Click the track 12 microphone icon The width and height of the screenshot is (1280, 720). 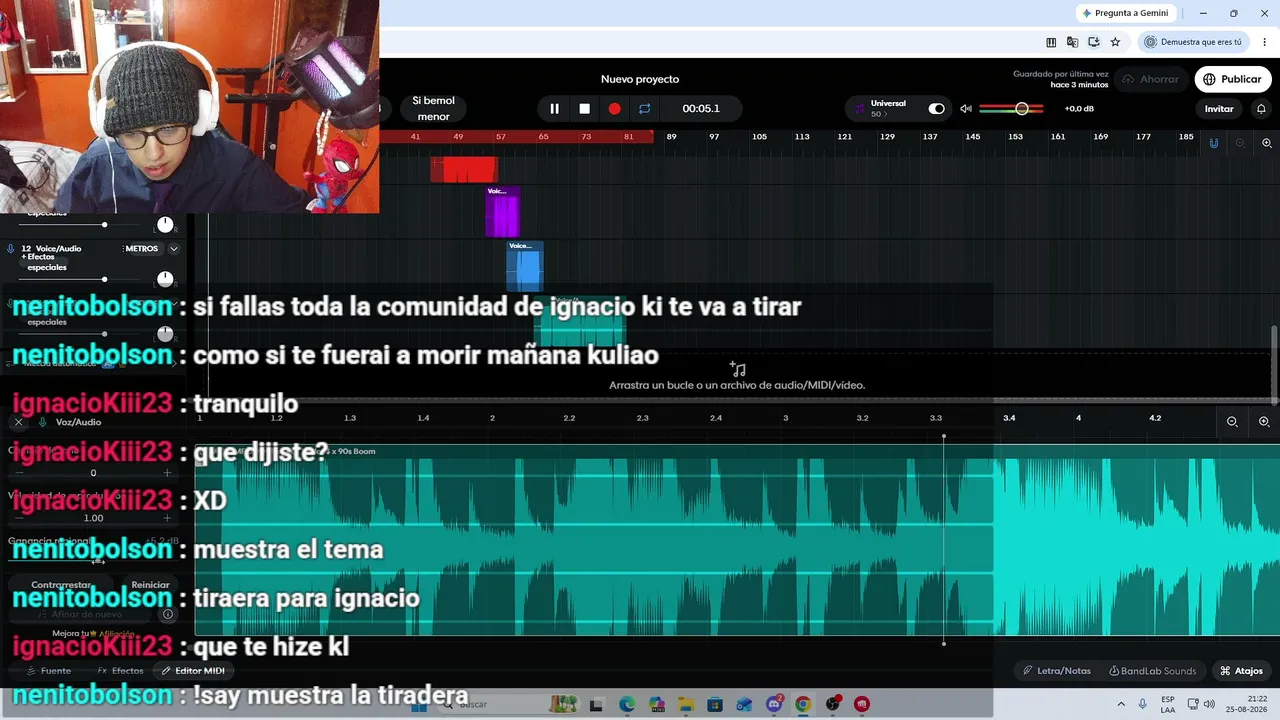pyautogui.click(x=11, y=249)
